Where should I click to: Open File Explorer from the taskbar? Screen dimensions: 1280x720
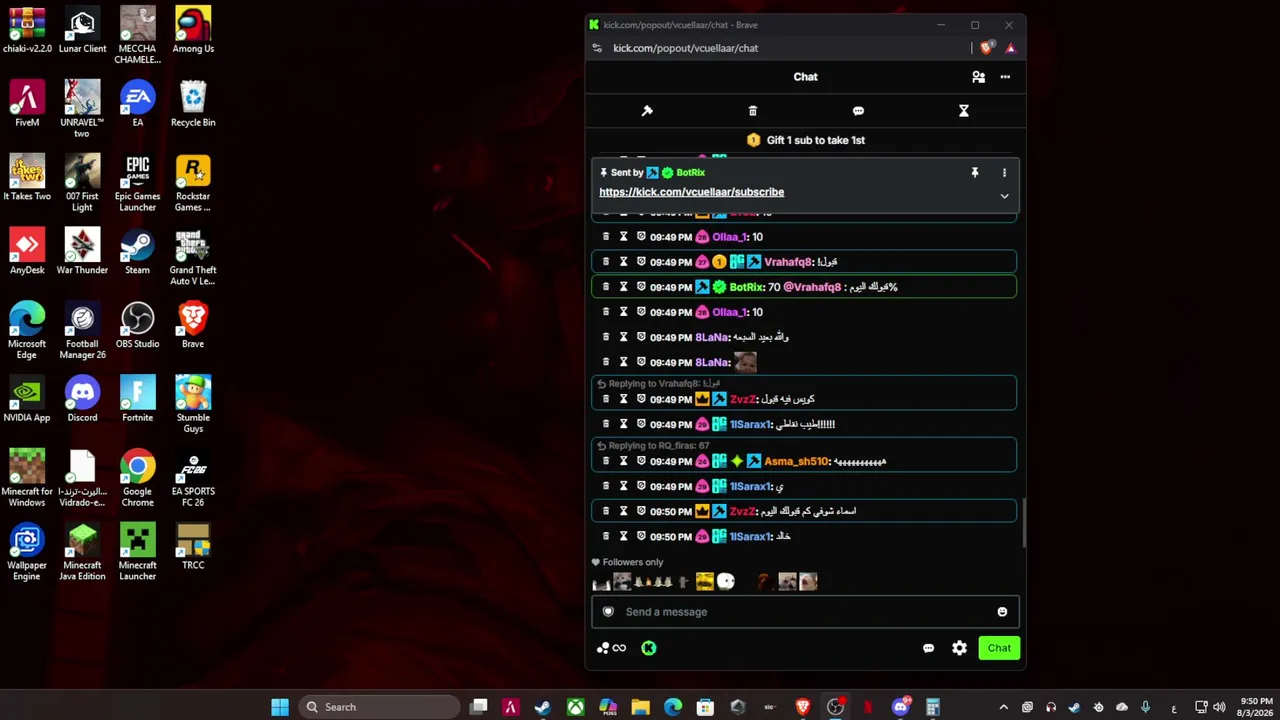click(641, 707)
